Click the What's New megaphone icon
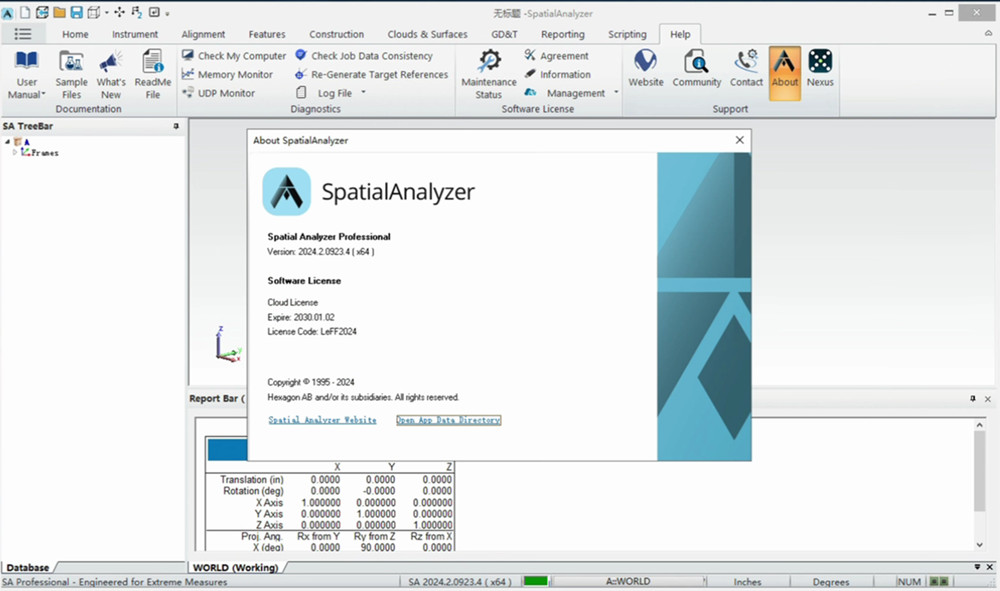Screen dimensions: 1000x591 tap(111, 62)
